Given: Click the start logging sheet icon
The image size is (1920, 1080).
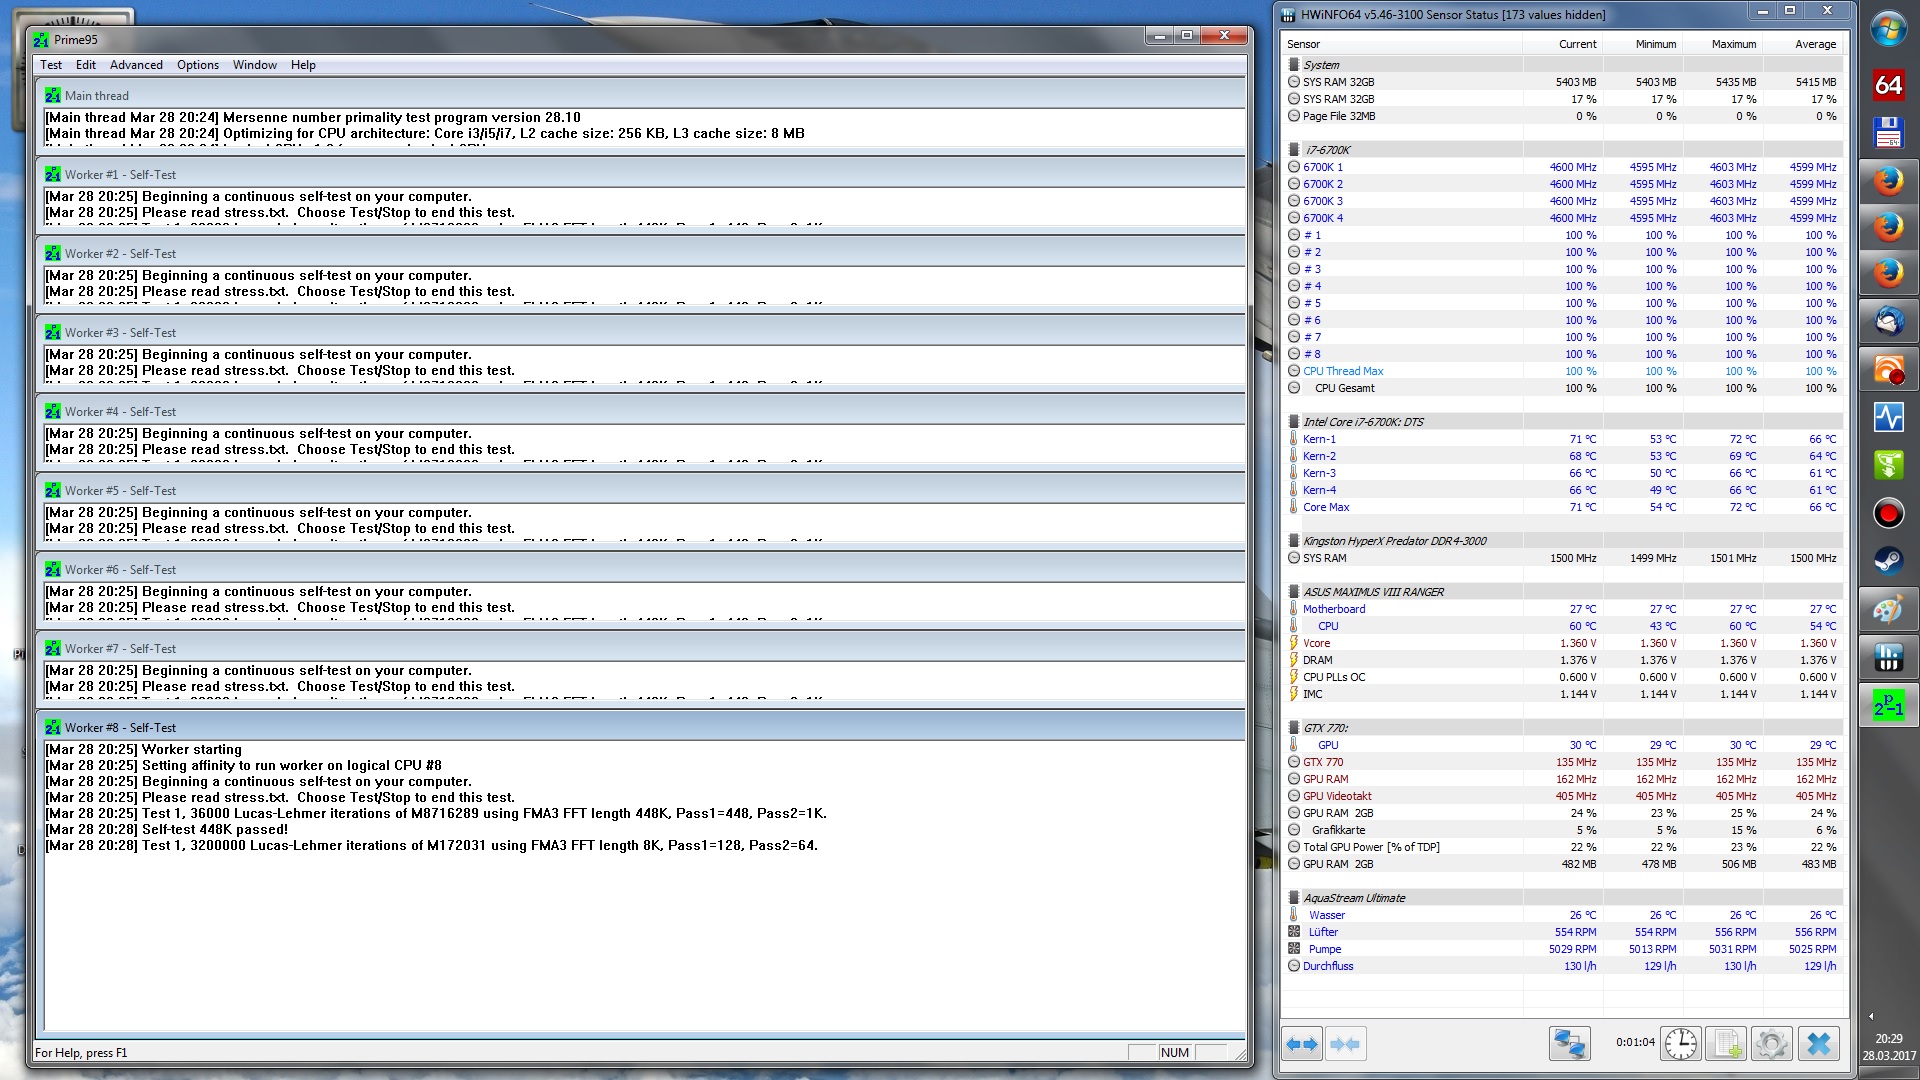Looking at the screenshot, I should [x=1726, y=1044].
